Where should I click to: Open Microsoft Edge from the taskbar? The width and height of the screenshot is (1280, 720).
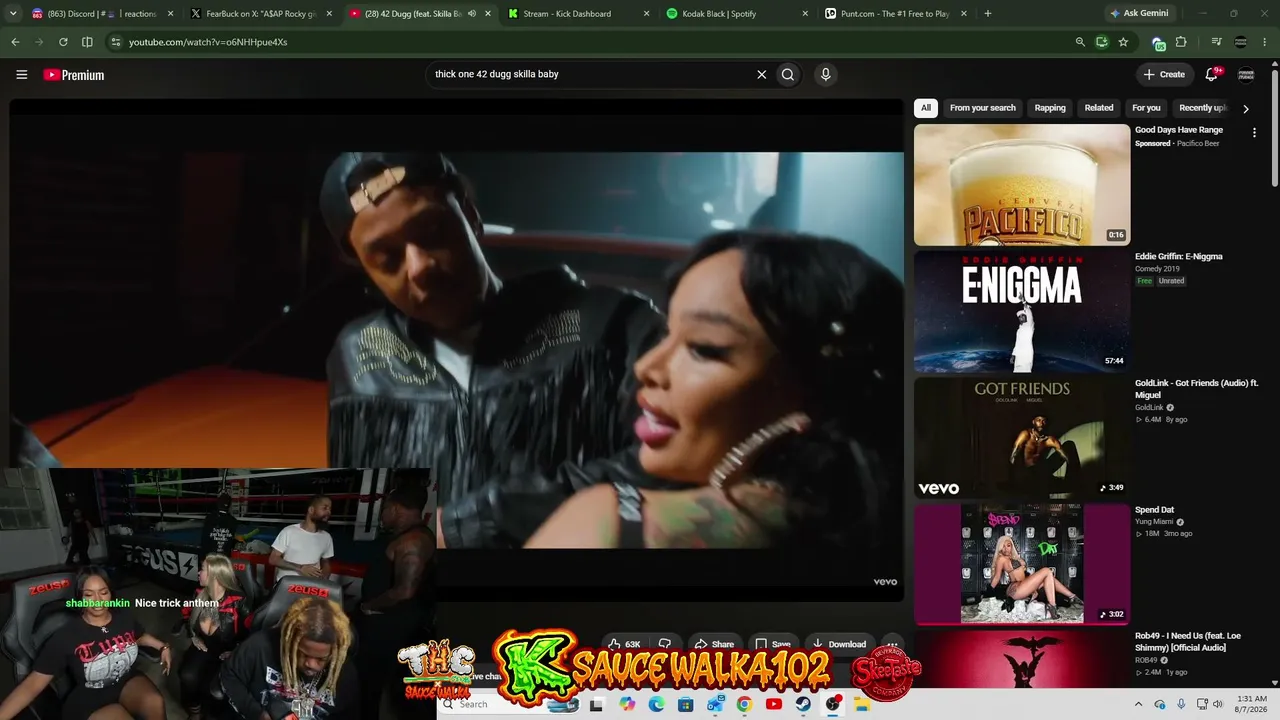(x=656, y=704)
